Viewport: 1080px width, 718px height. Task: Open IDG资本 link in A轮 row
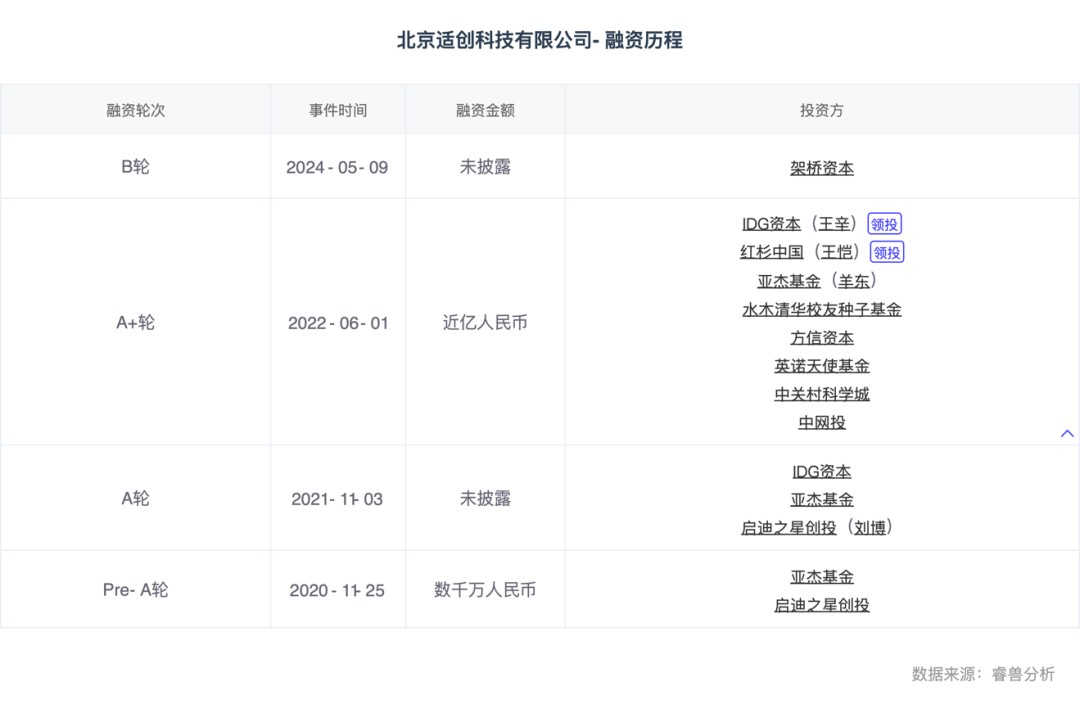tap(822, 471)
